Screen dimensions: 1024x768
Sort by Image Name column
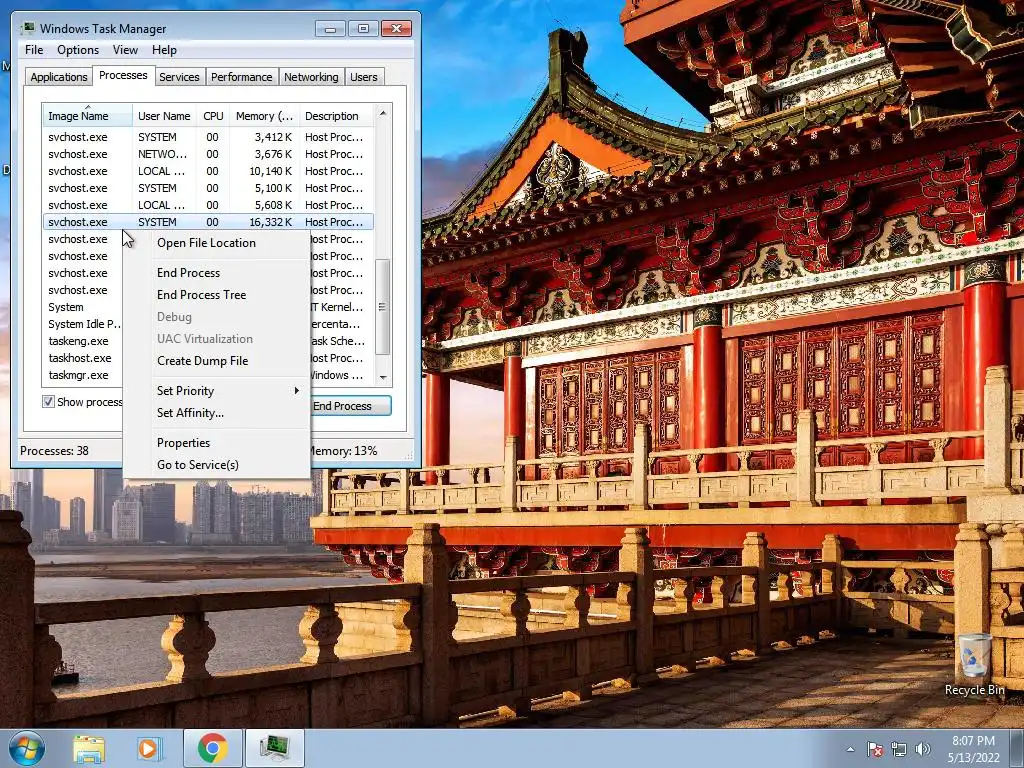(88, 116)
